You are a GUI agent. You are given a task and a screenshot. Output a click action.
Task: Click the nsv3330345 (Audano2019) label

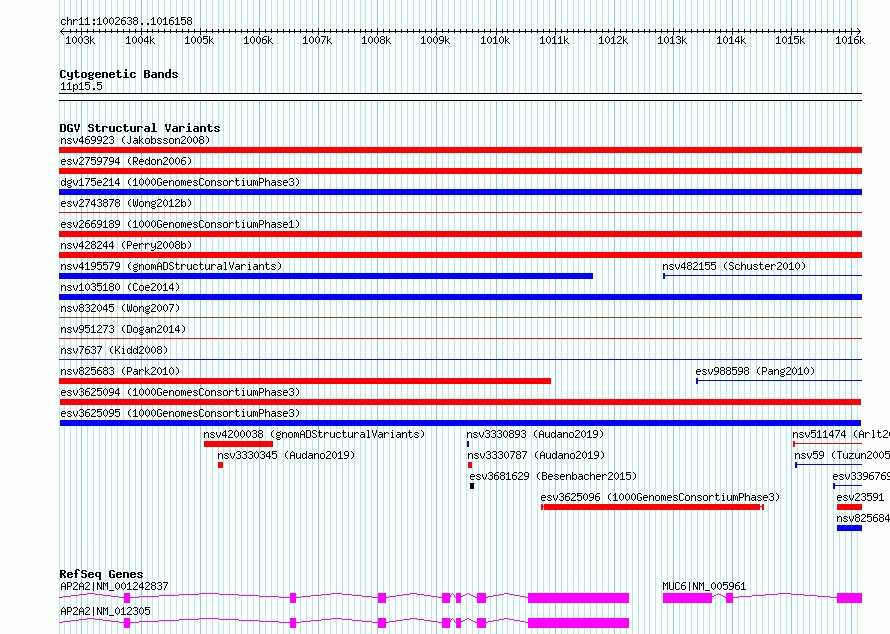[286, 455]
